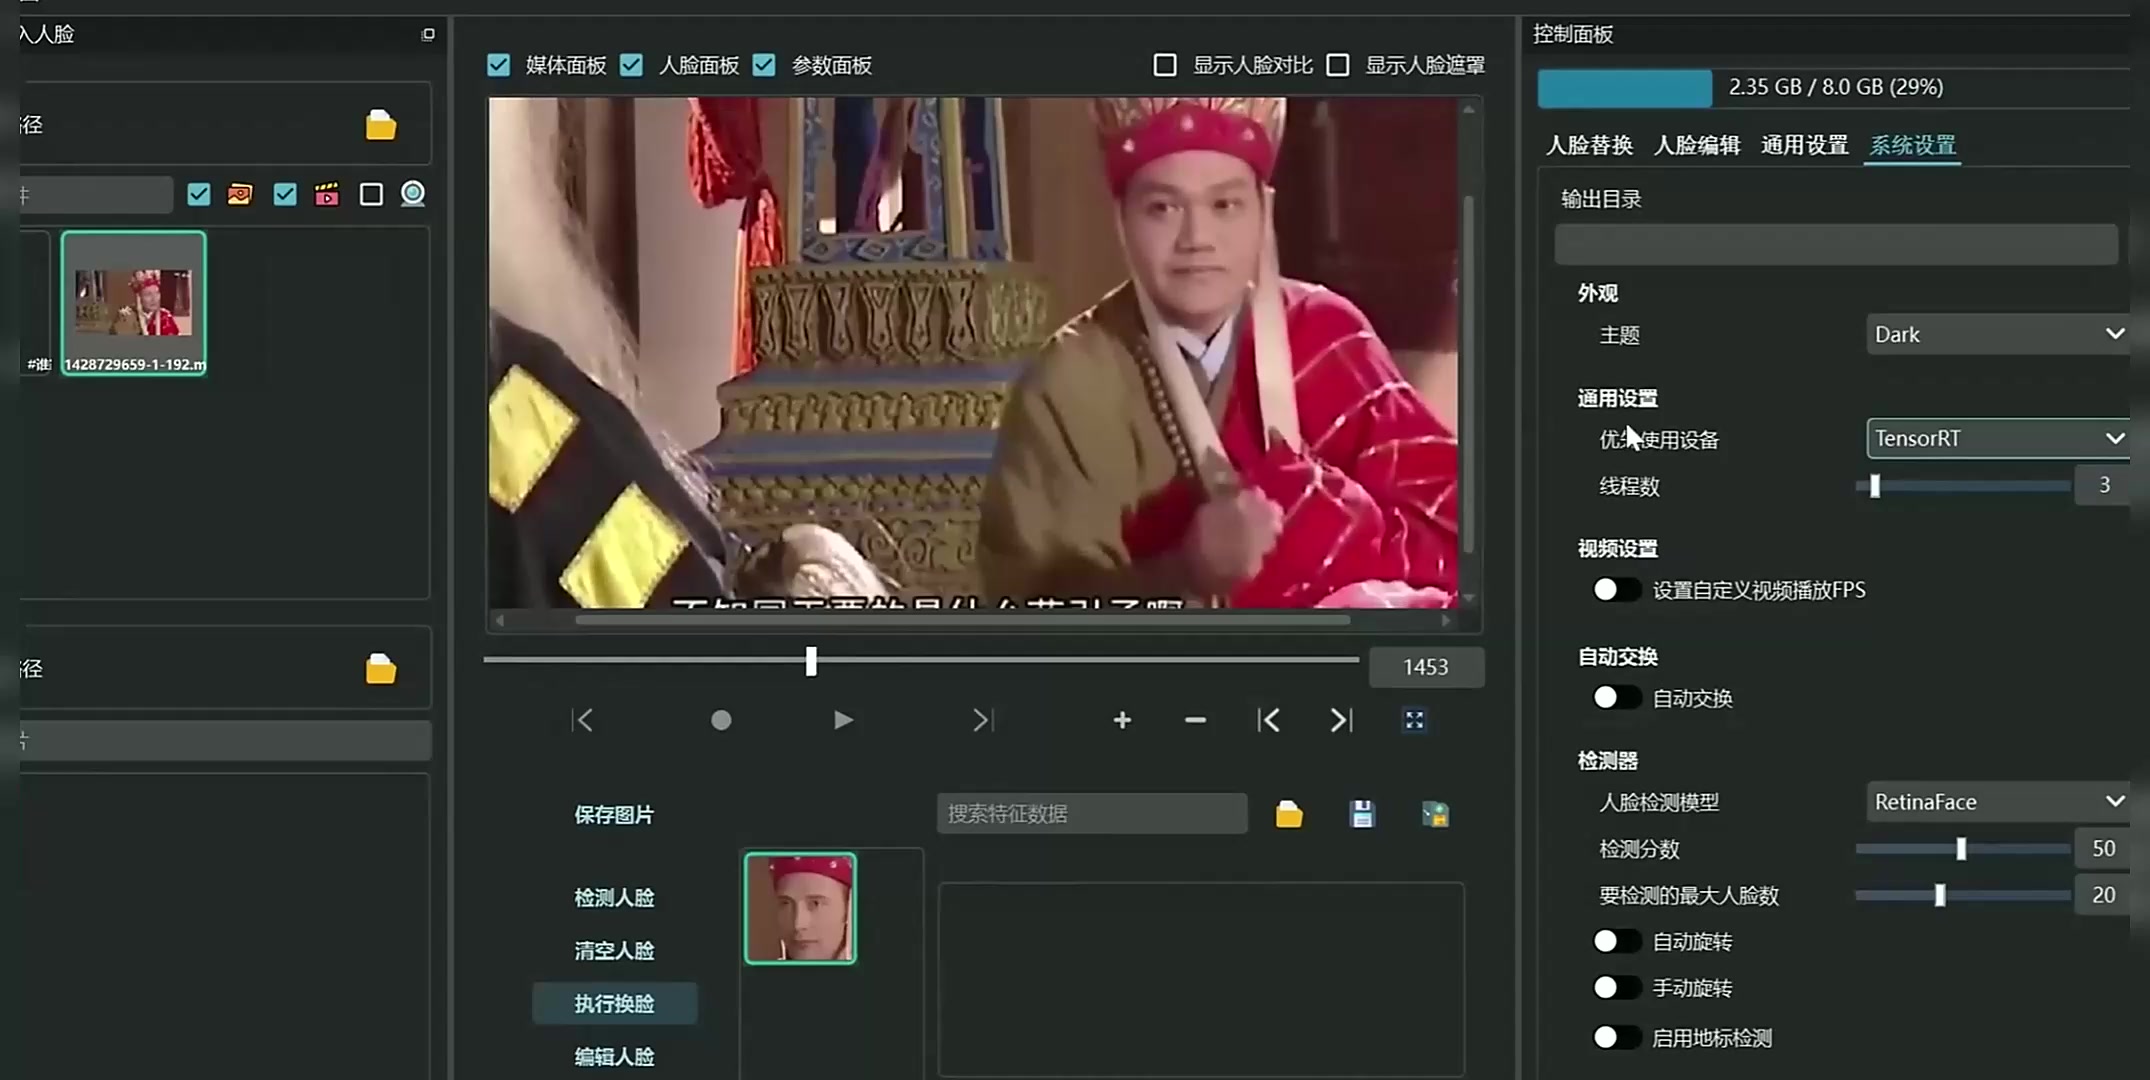Image resolution: width=2150 pixels, height=1080 pixels.
Task: Switch to 人脸替换 tab
Action: point(1589,145)
